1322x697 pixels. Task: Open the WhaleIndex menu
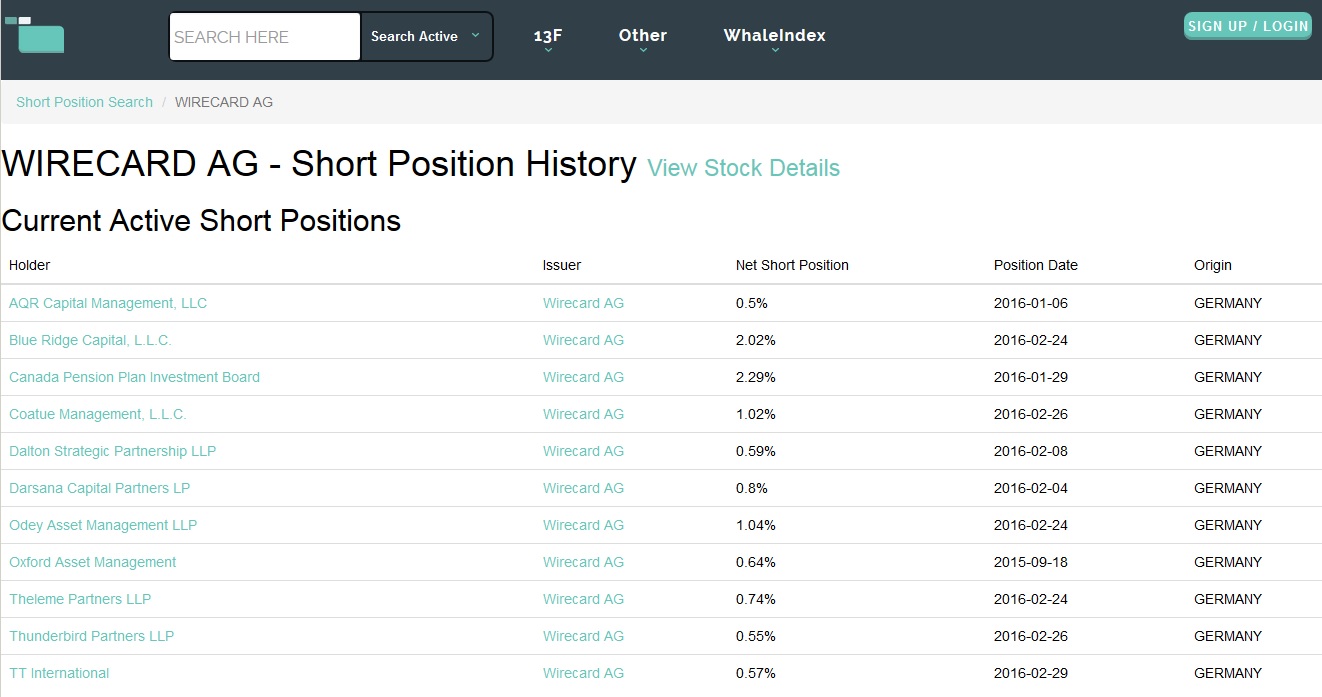pos(774,37)
